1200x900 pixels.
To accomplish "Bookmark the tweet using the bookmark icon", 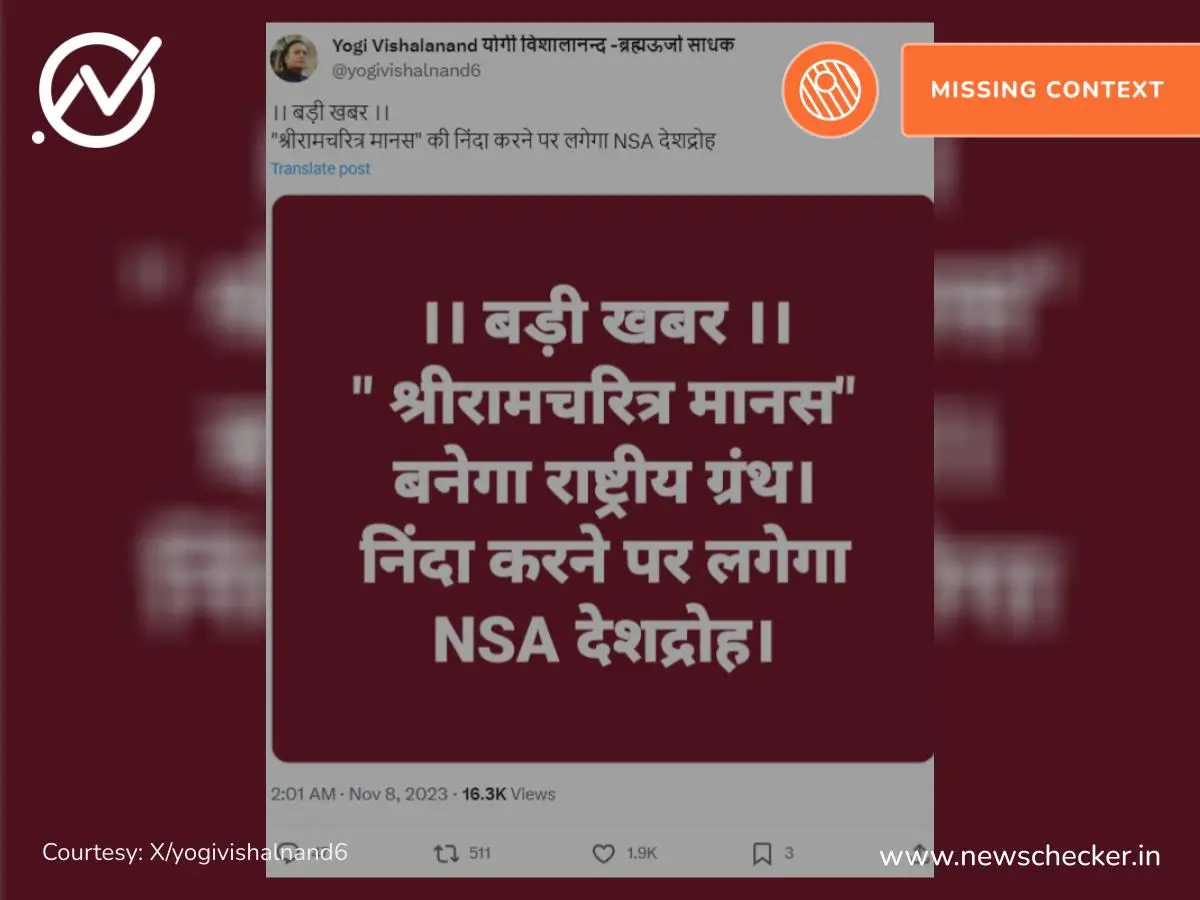I will pos(762,853).
